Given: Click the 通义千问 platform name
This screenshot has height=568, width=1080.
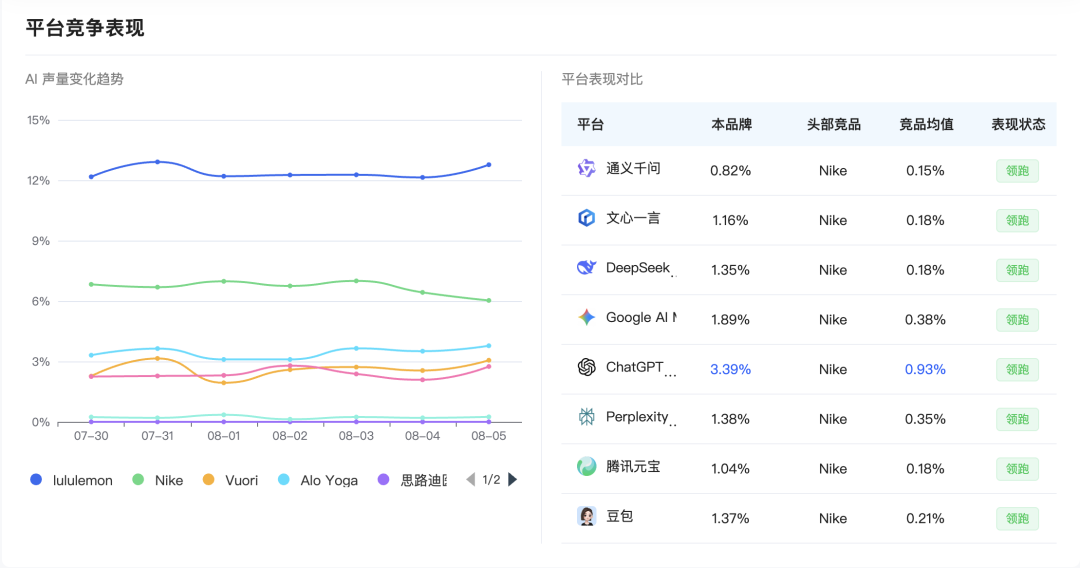Looking at the screenshot, I should tap(633, 168).
